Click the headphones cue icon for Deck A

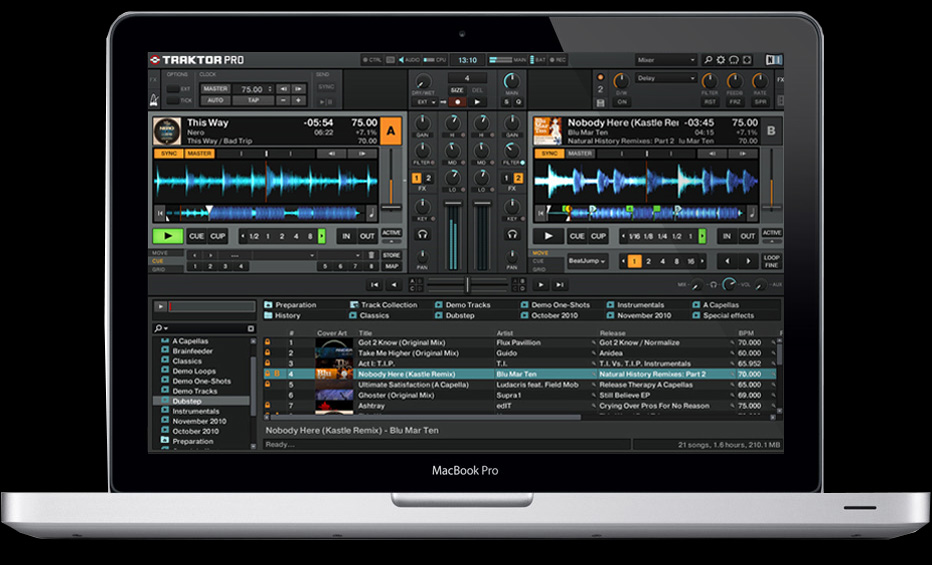point(422,234)
